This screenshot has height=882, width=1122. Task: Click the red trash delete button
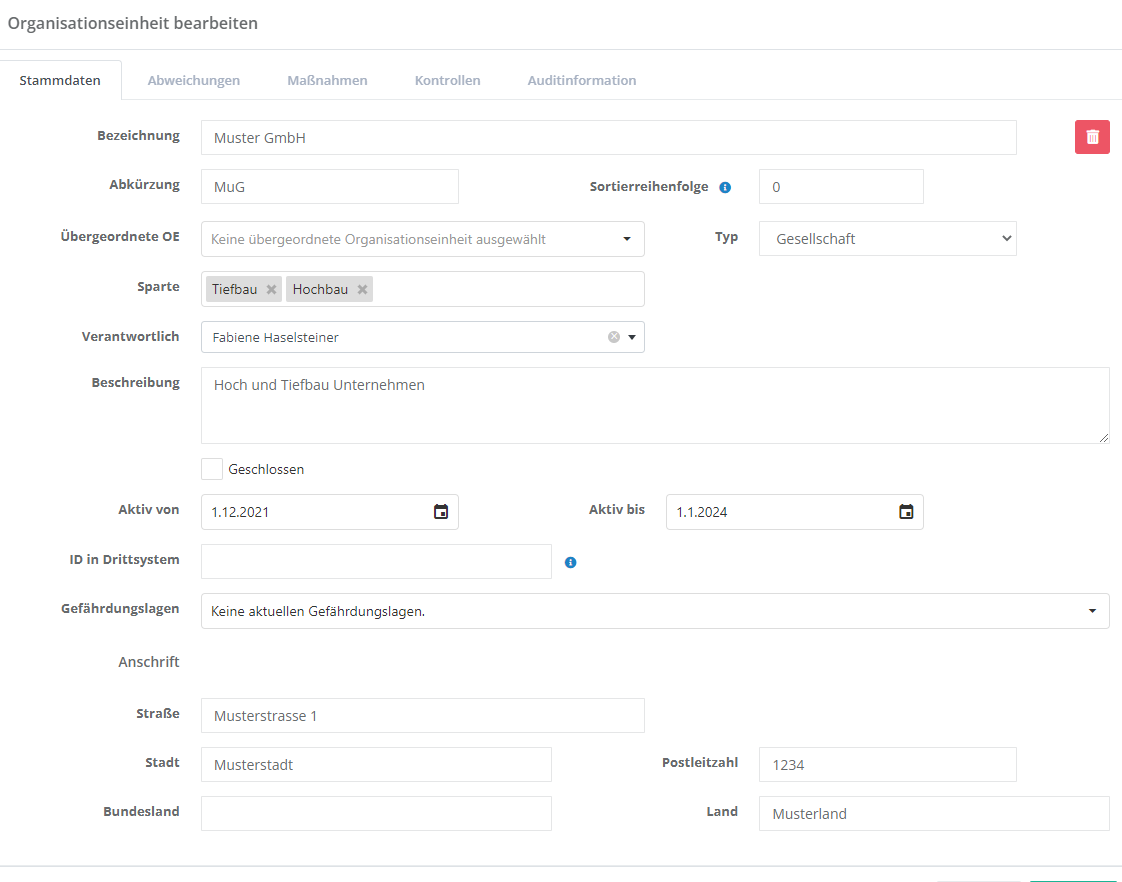coord(1092,137)
